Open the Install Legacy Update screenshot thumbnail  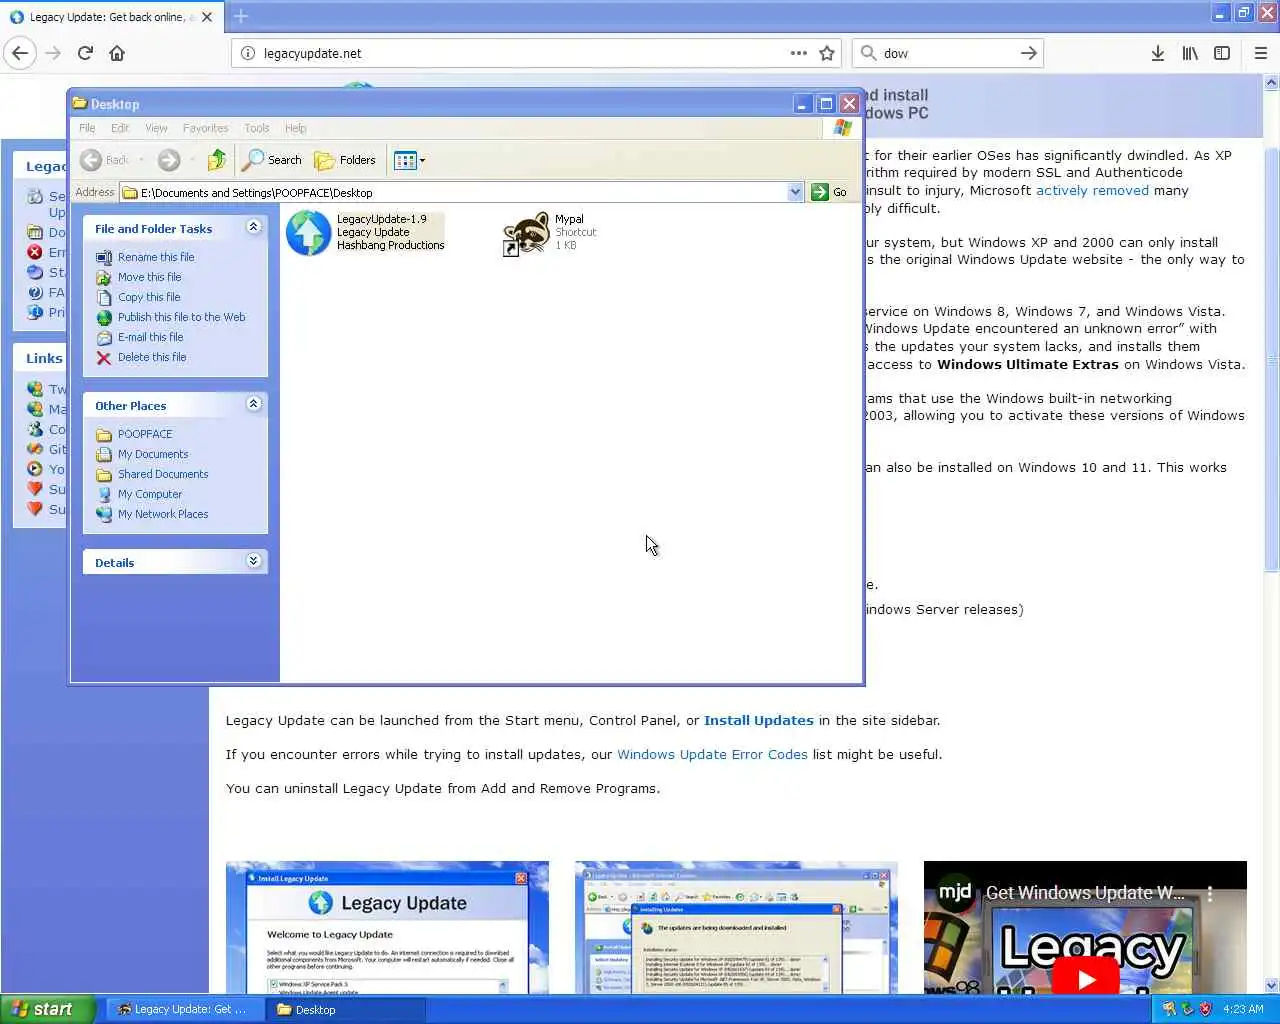tap(387, 927)
